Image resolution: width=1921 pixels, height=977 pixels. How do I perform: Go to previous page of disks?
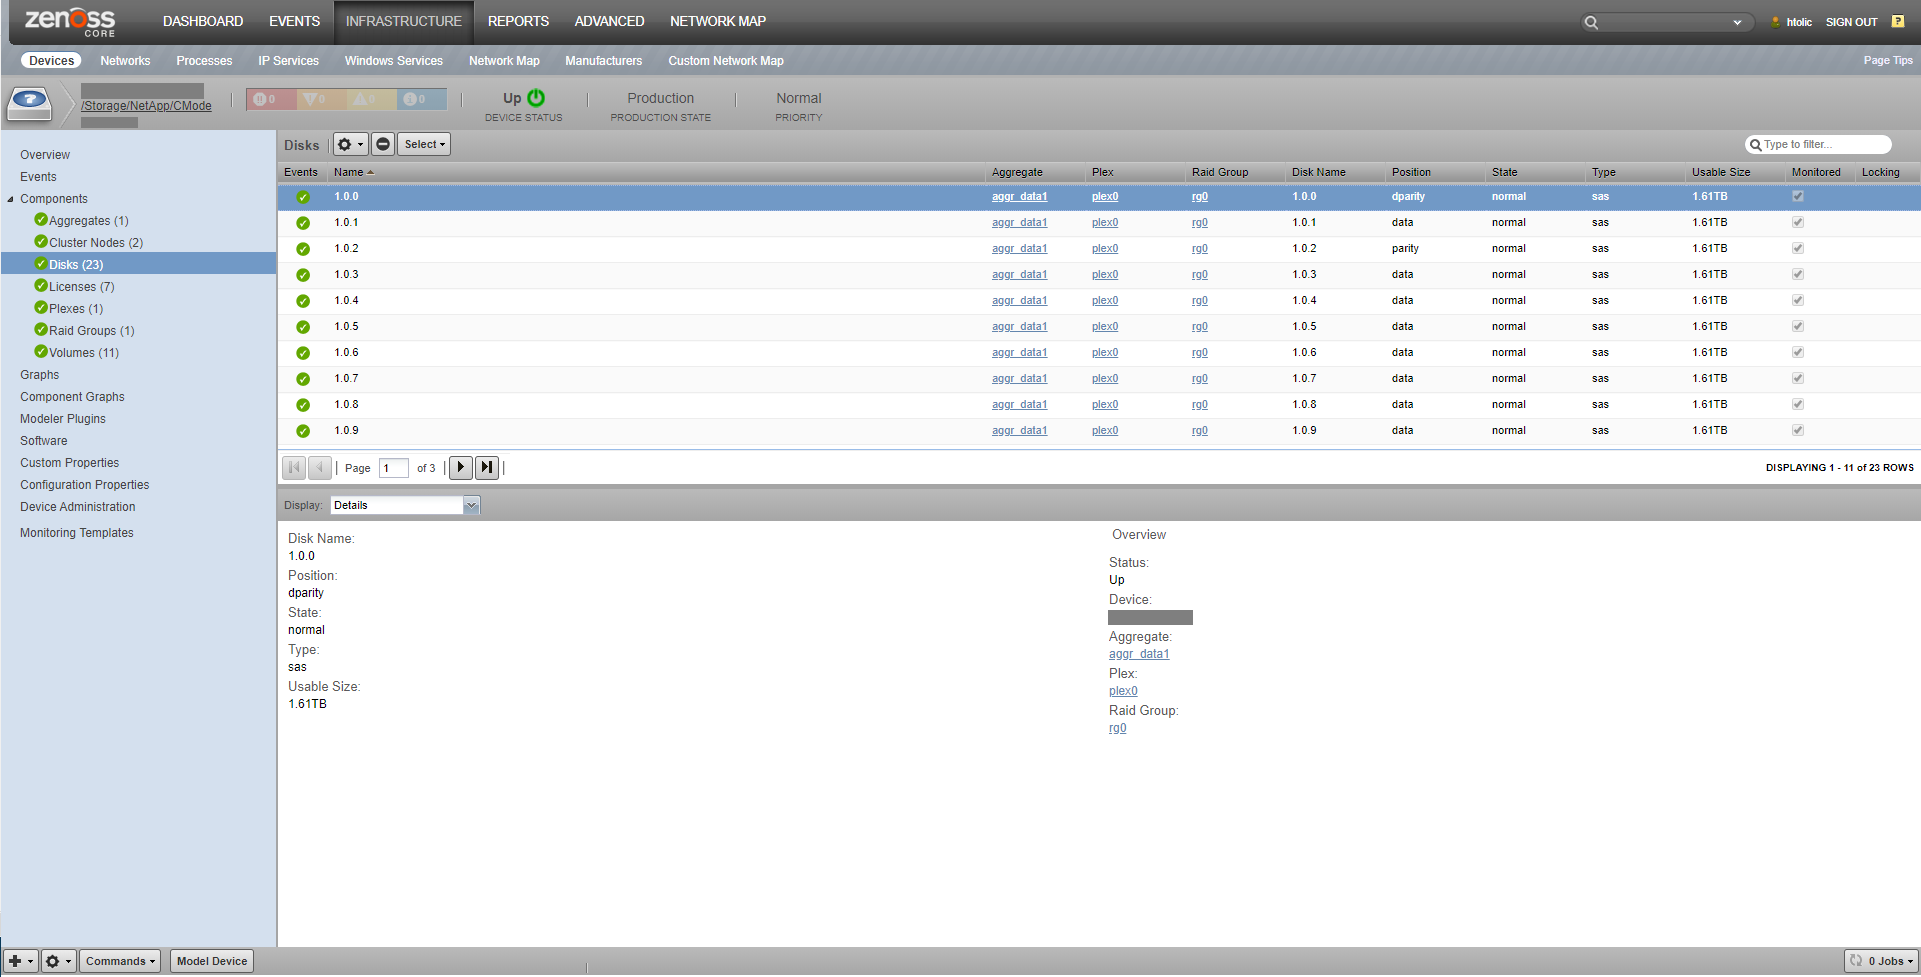[320, 467]
